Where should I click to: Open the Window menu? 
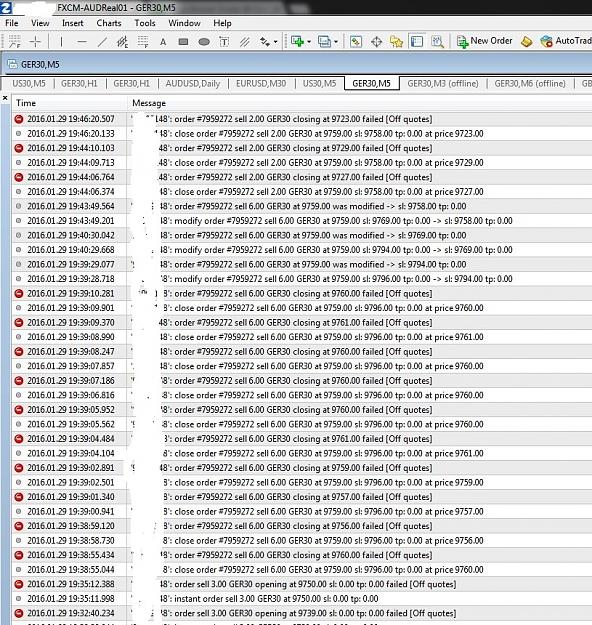184,23
